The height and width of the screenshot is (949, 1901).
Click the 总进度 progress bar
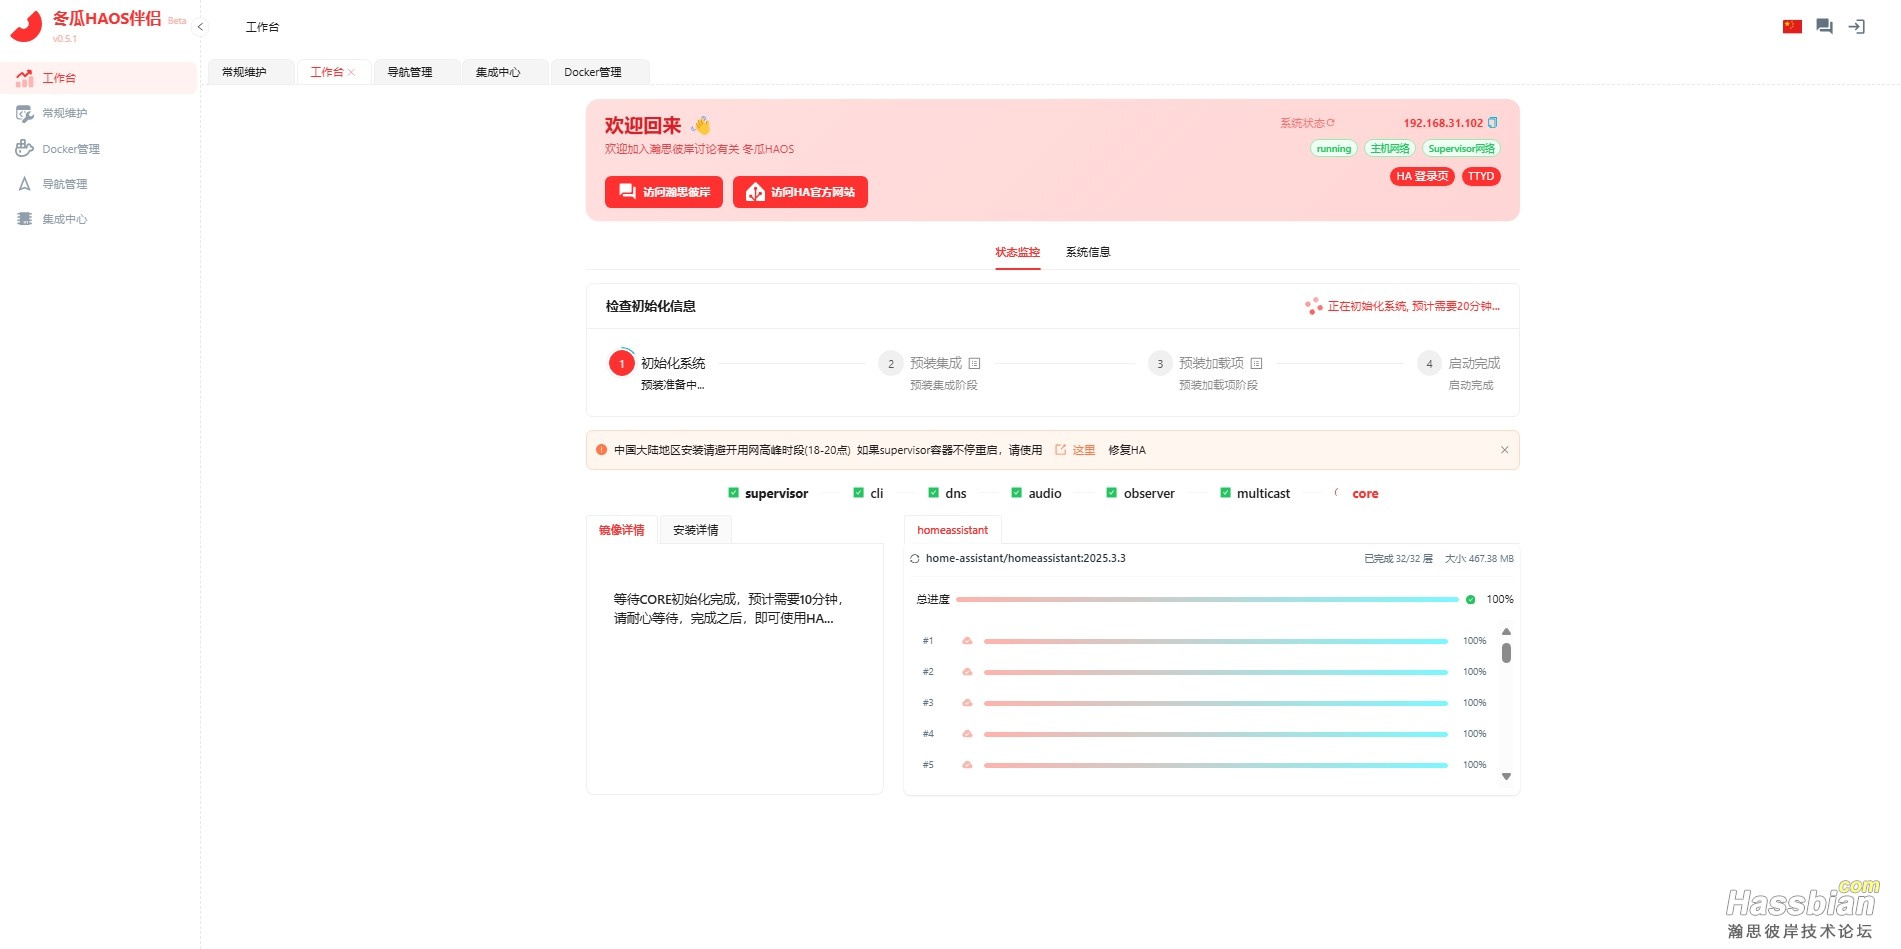pos(1207,600)
